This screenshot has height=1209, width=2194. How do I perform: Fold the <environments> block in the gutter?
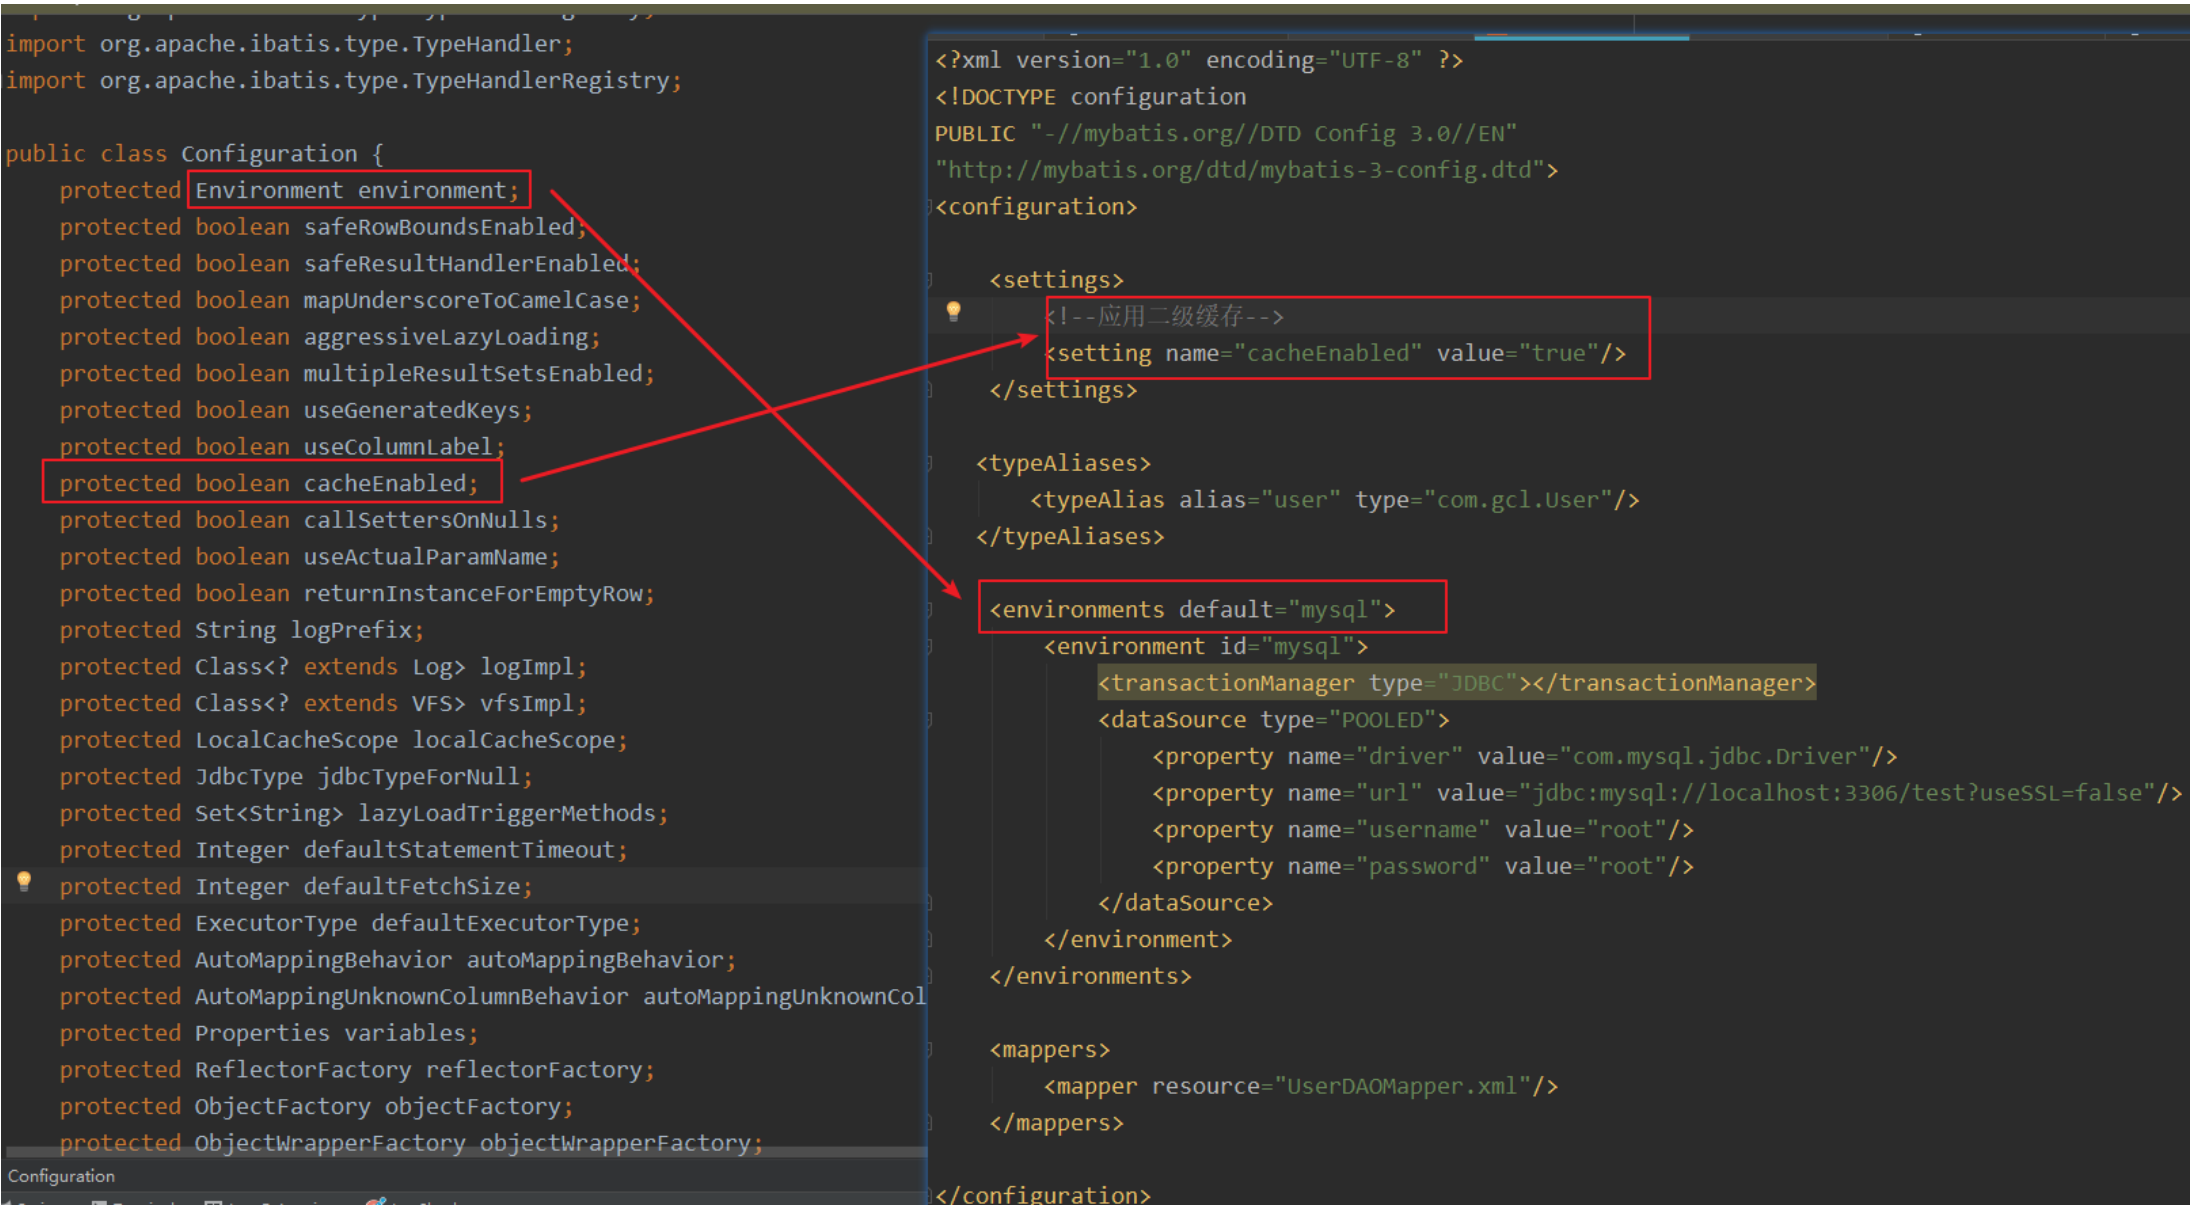tap(930, 610)
